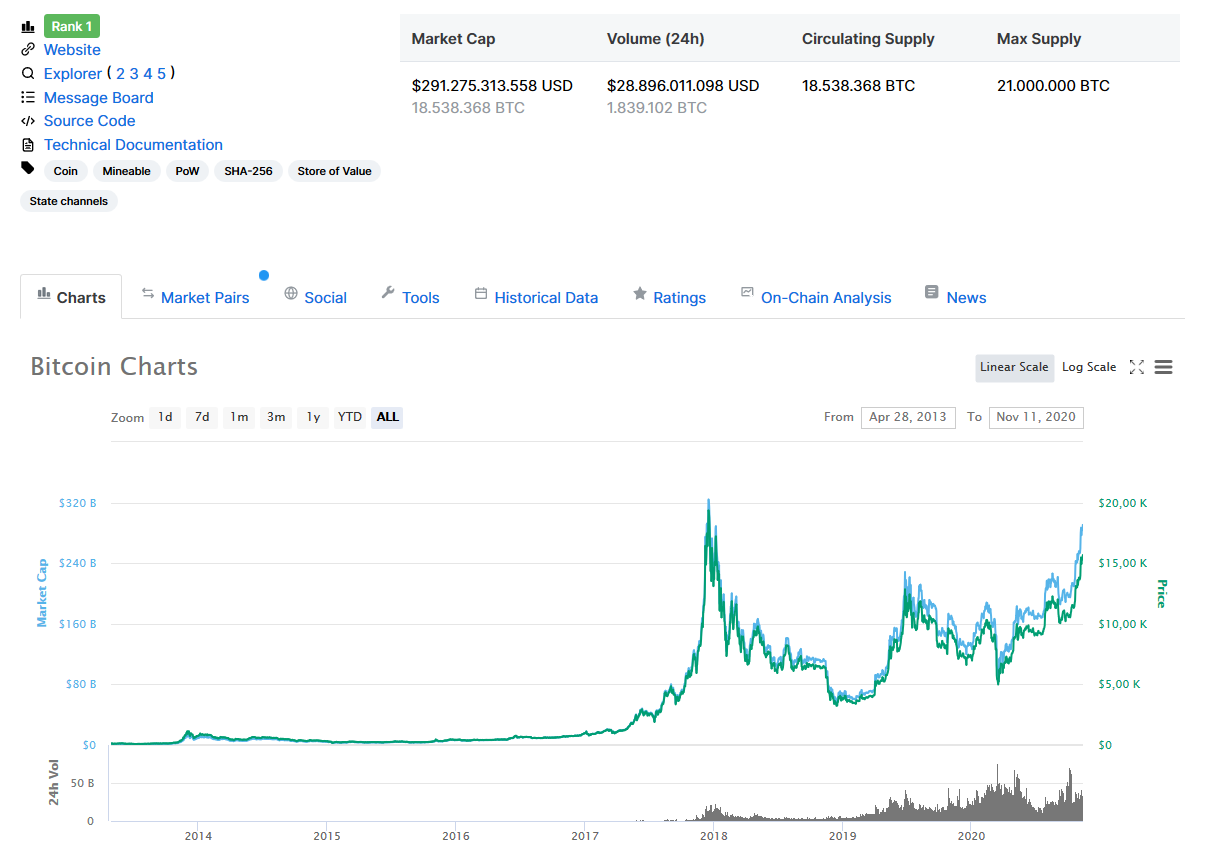Click the PoW tag
The height and width of the screenshot is (855, 1218).
click(187, 171)
